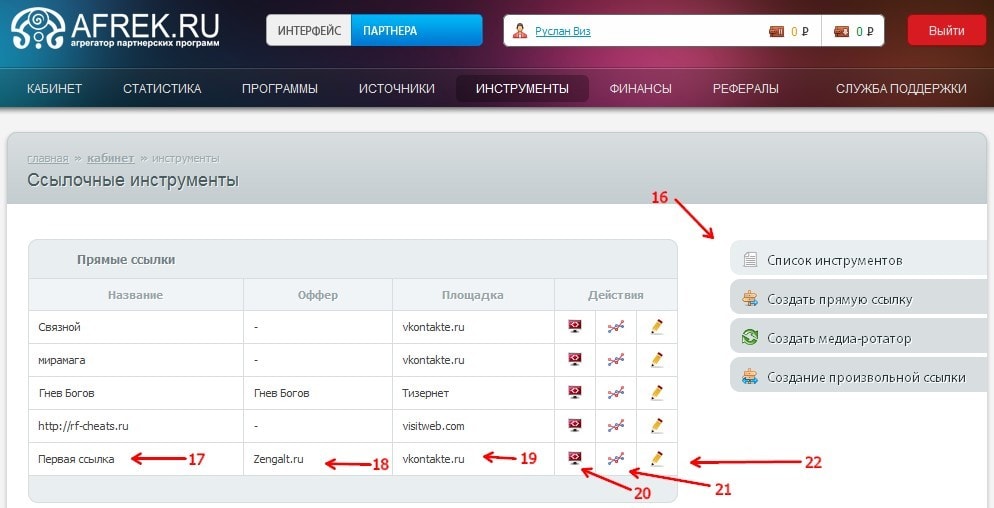This screenshot has width=994, height=508.
Task: Click the Оффер column header
Action: (x=318, y=295)
